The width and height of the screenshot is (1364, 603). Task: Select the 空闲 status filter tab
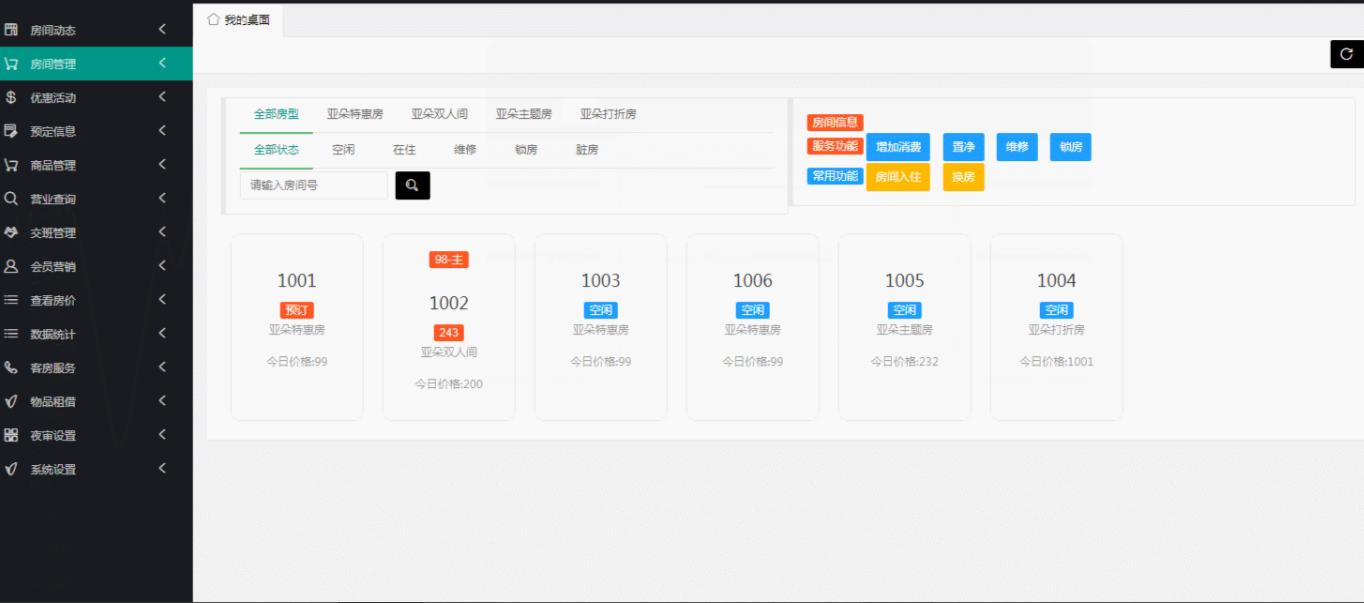pyautogui.click(x=343, y=150)
